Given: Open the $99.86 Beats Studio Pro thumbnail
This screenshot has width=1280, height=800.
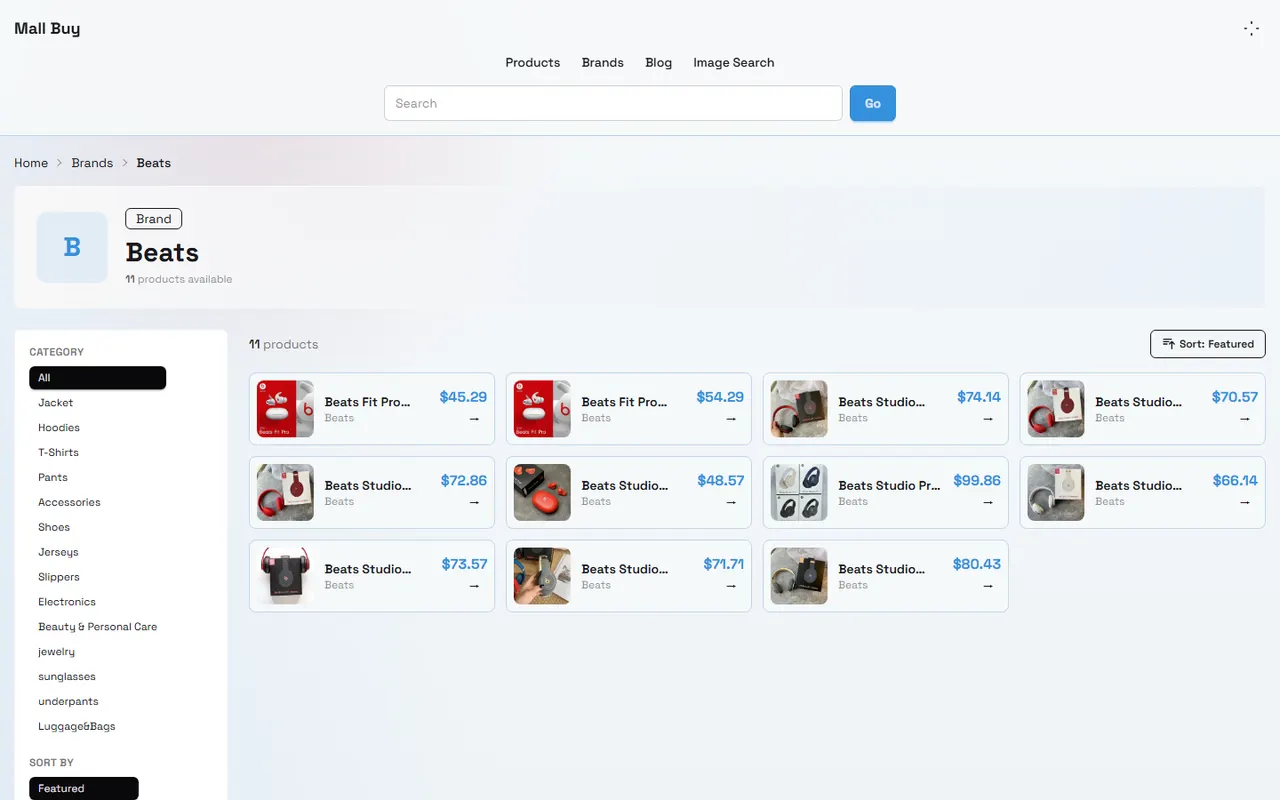Looking at the screenshot, I should tap(799, 492).
